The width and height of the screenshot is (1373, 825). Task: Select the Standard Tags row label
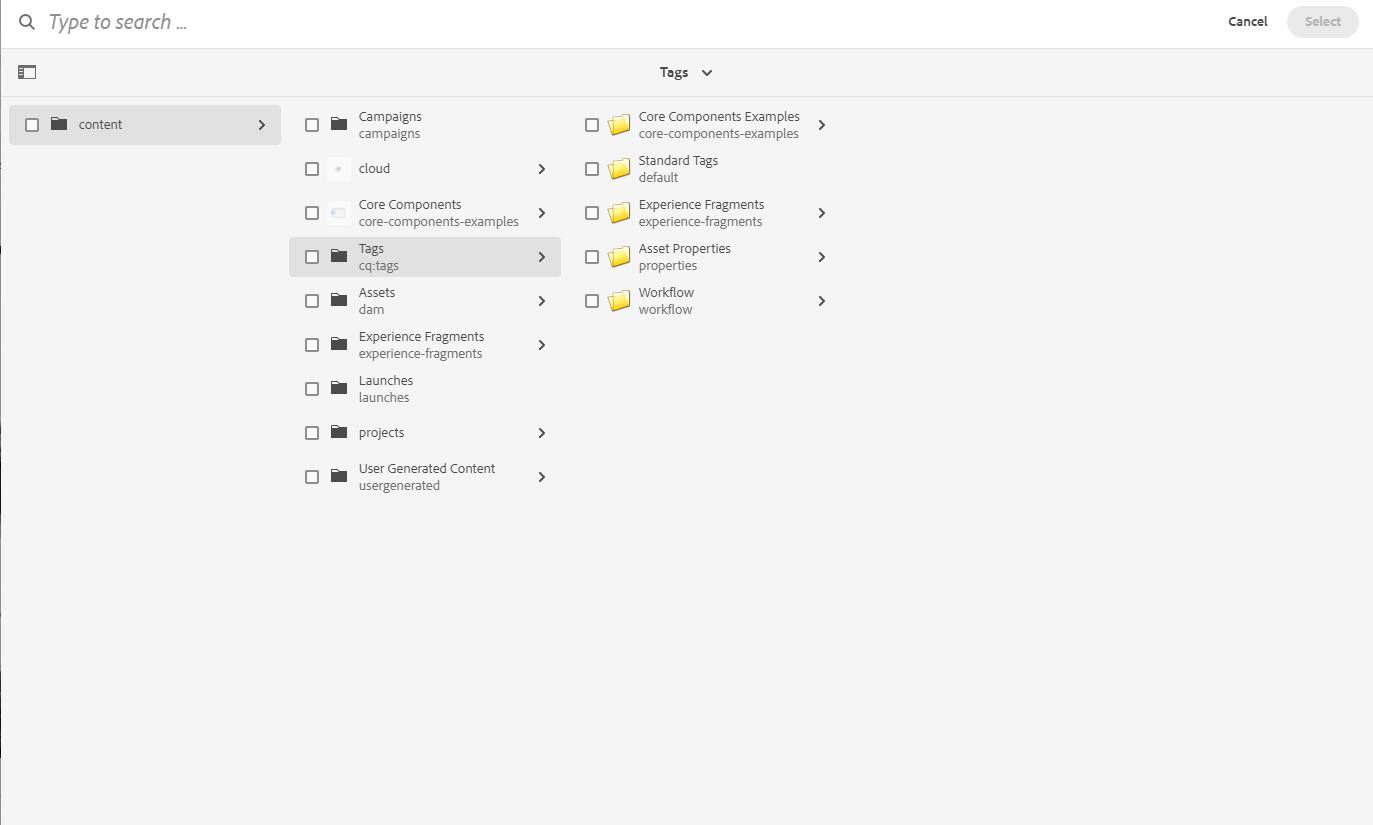pyautogui.click(x=678, y=161)
